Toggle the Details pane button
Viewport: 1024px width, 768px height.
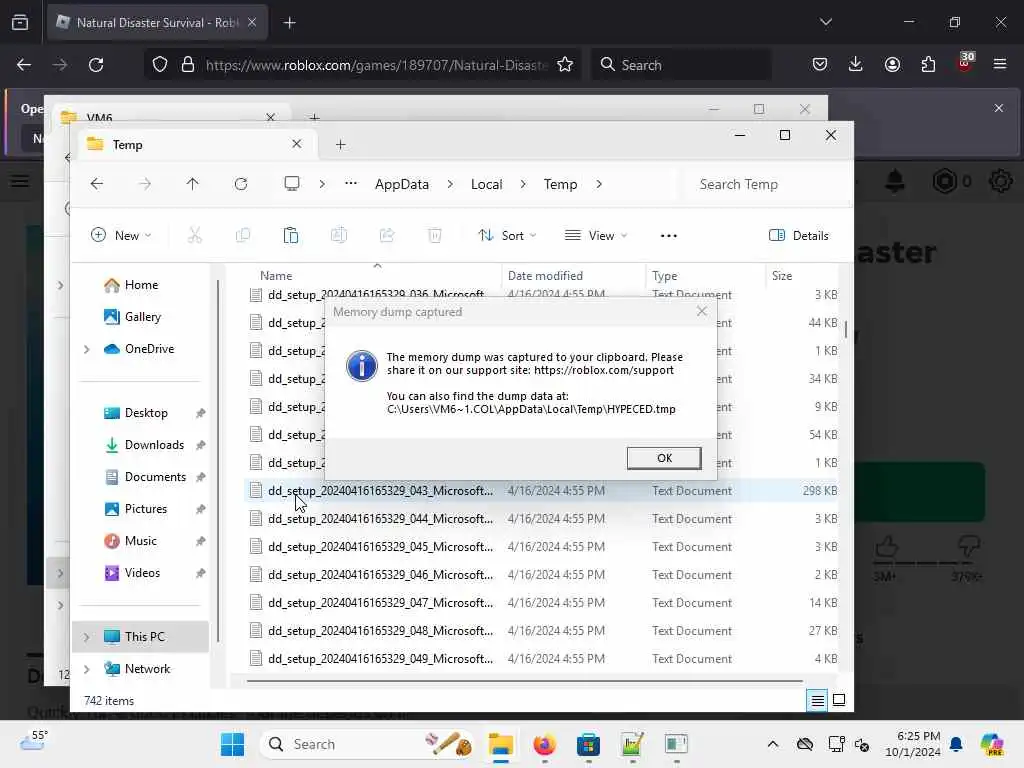[x=799, y=235]
